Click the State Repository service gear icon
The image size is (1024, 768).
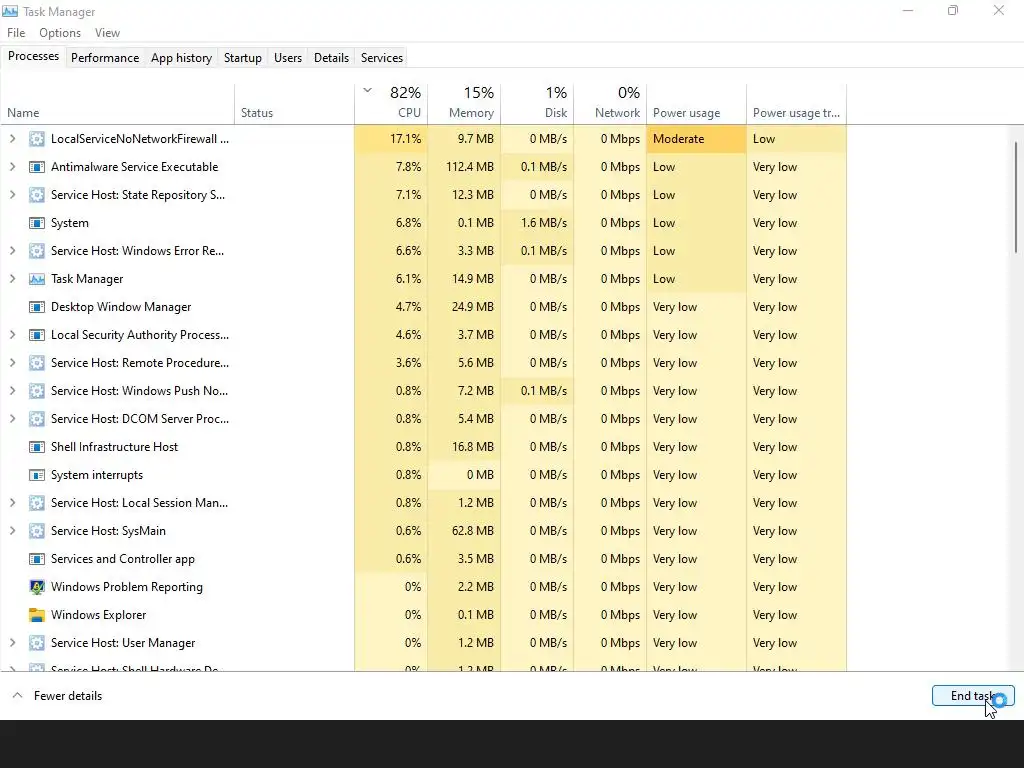37,195
